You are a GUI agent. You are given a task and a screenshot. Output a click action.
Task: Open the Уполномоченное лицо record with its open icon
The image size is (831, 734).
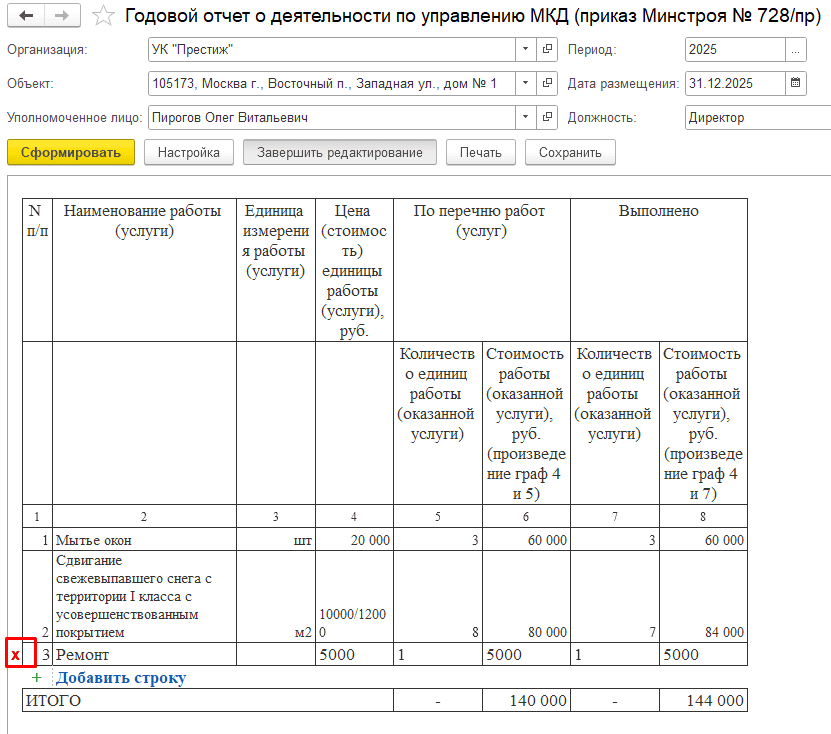pos(548,118)
